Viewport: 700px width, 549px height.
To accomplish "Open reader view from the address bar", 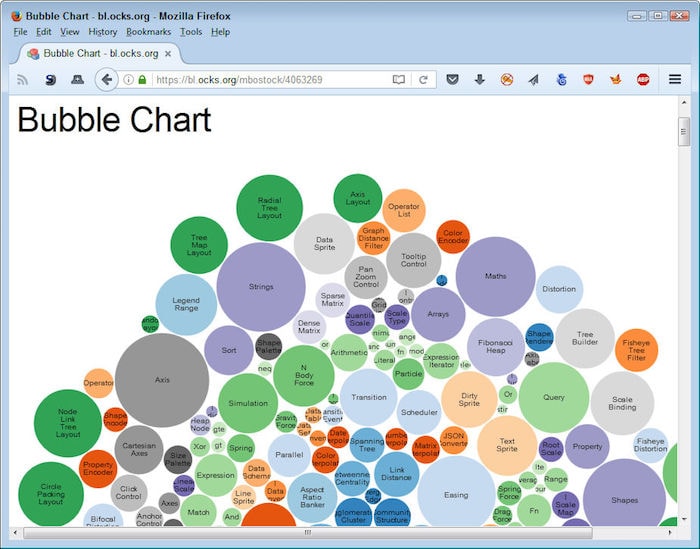I will [398, 80].
